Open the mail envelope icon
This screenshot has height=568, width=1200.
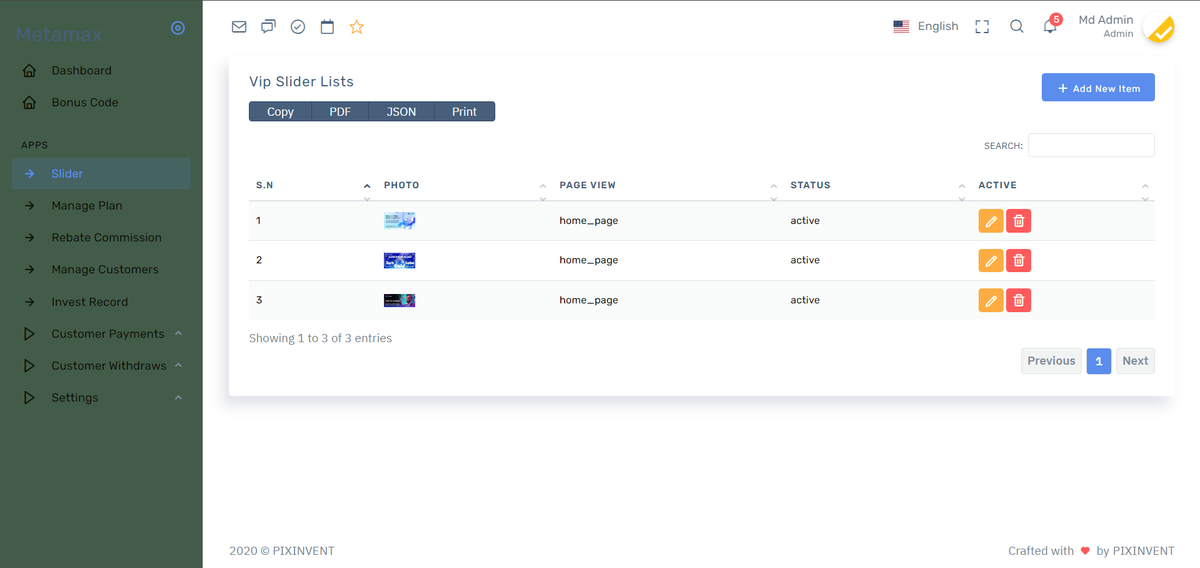239,27
